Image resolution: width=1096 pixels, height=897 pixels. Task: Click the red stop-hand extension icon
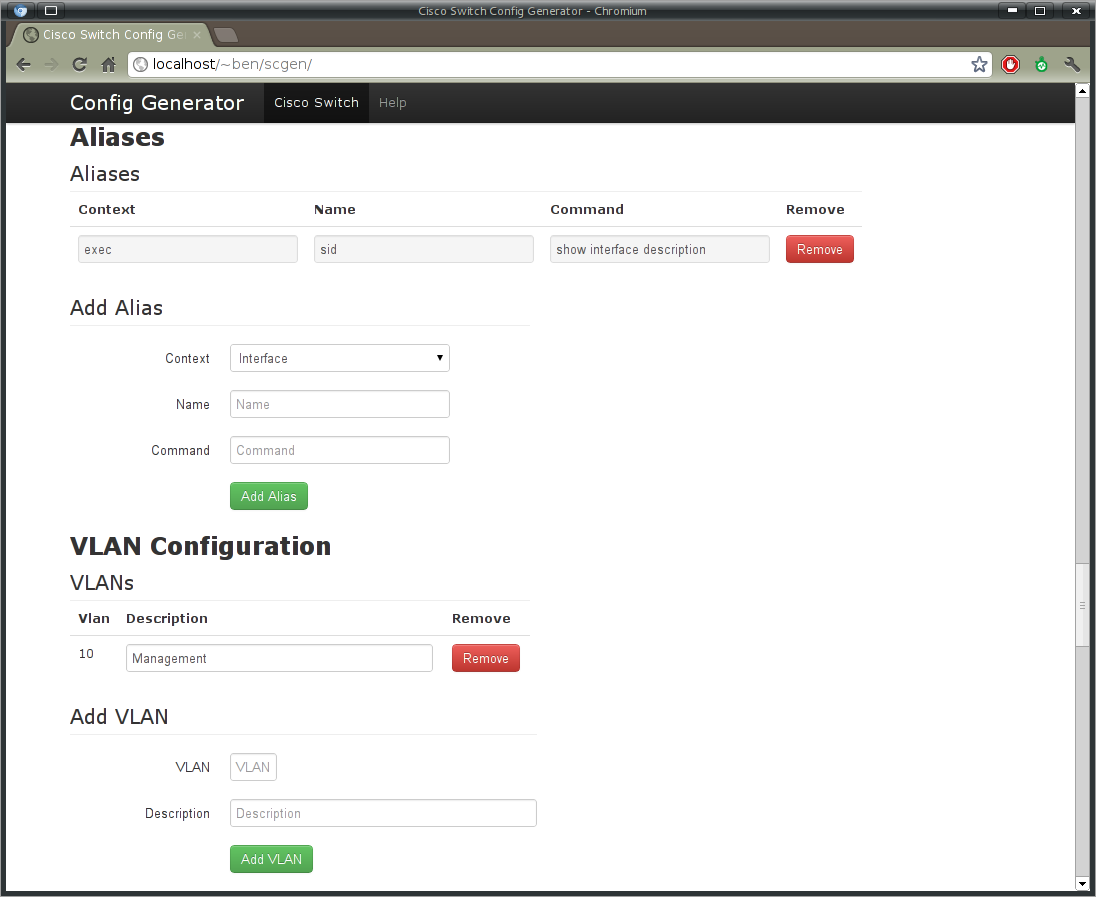click(x=1010, y=64)
